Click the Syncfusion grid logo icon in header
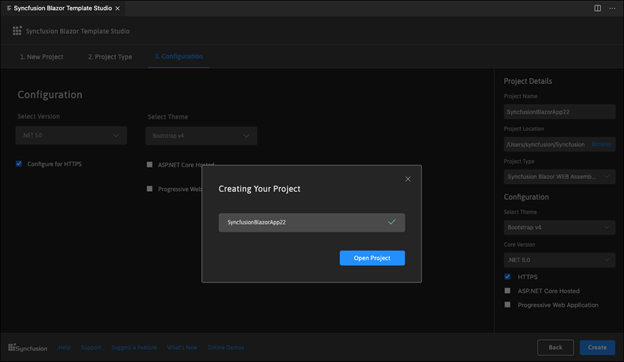 click(17, 31)
